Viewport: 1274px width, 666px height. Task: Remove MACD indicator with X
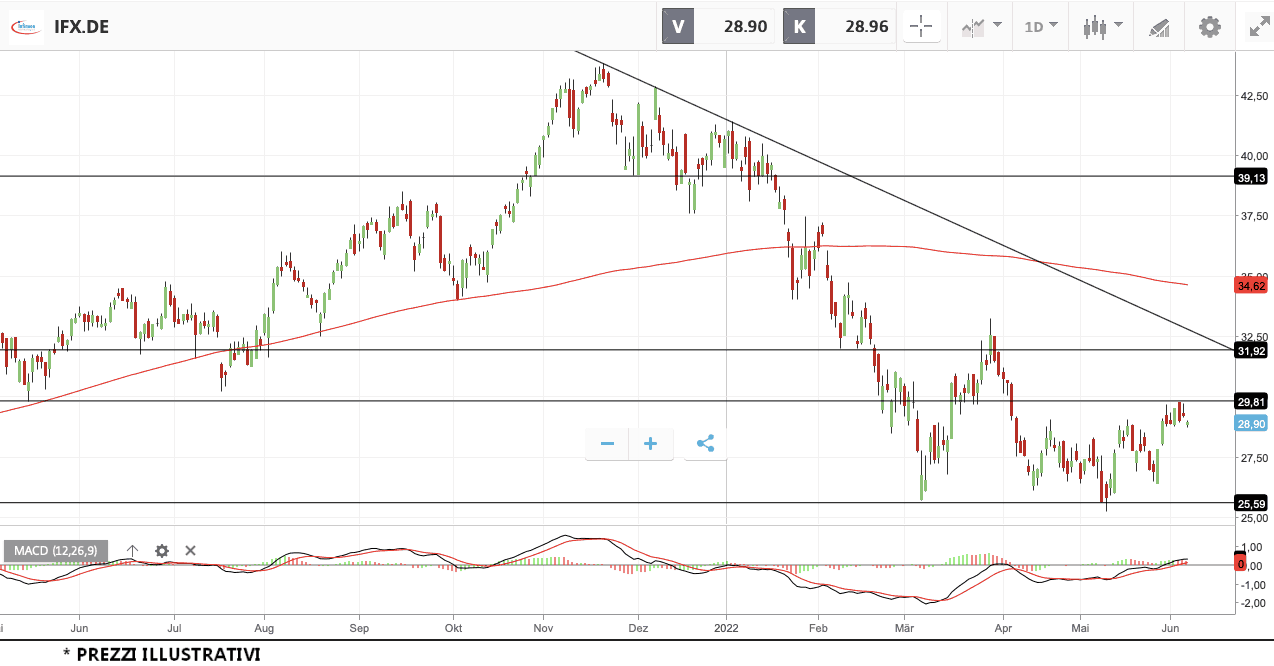pos(190,550)
